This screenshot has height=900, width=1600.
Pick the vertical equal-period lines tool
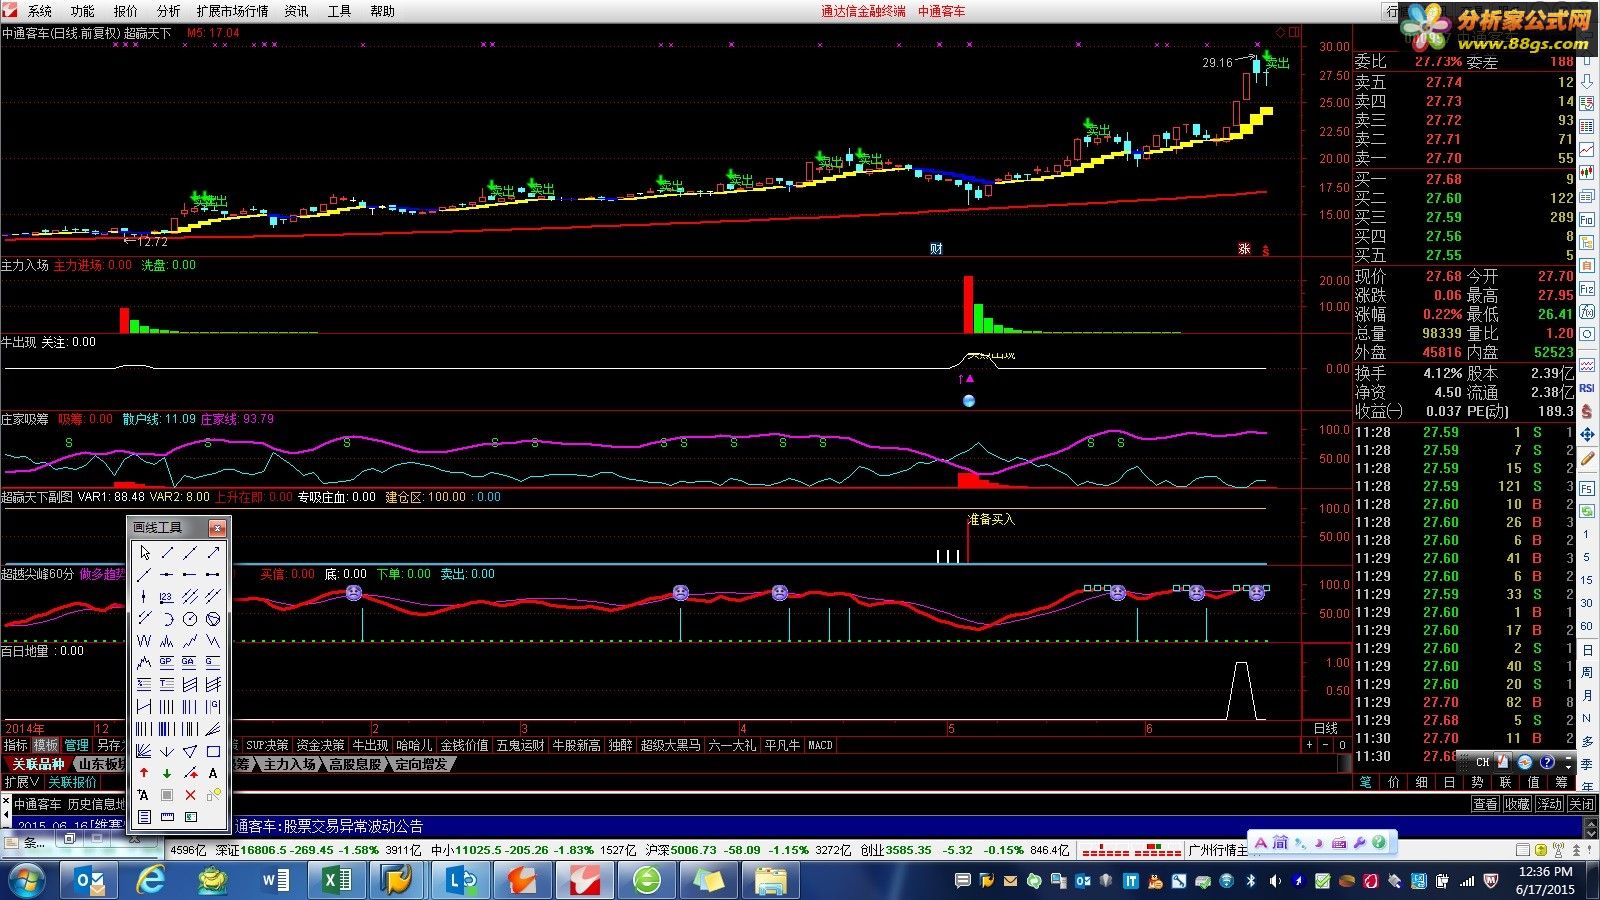[167, 706]
